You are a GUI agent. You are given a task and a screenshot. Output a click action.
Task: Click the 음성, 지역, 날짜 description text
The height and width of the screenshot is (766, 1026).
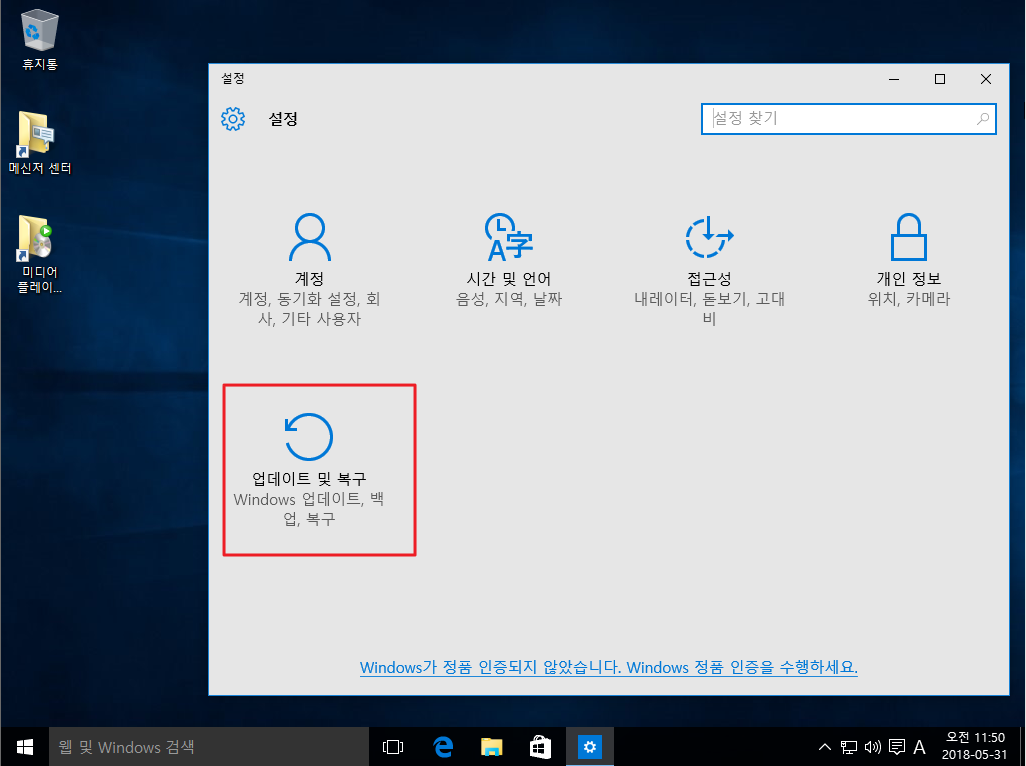(x=509, y=299)
